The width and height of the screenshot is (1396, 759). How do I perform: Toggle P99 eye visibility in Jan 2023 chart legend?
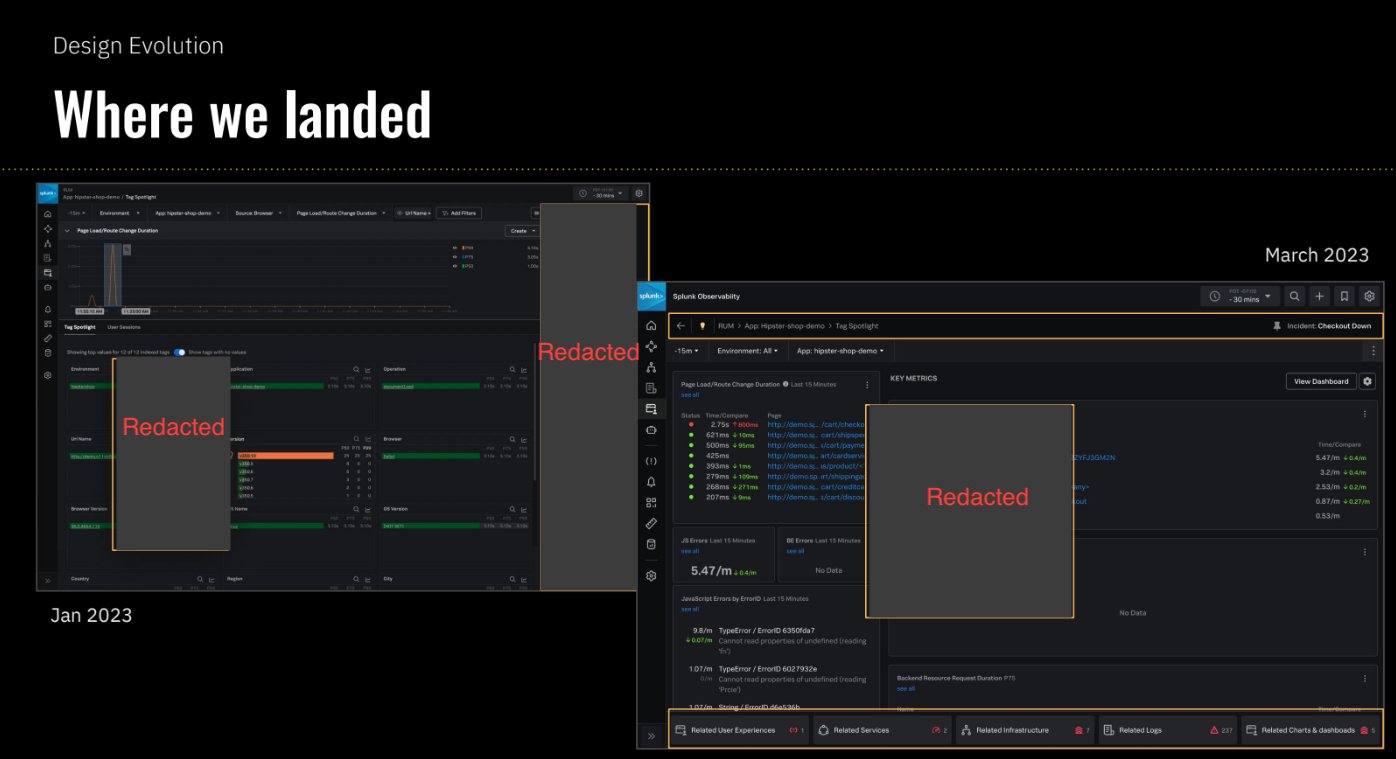(x=455, y=248)
